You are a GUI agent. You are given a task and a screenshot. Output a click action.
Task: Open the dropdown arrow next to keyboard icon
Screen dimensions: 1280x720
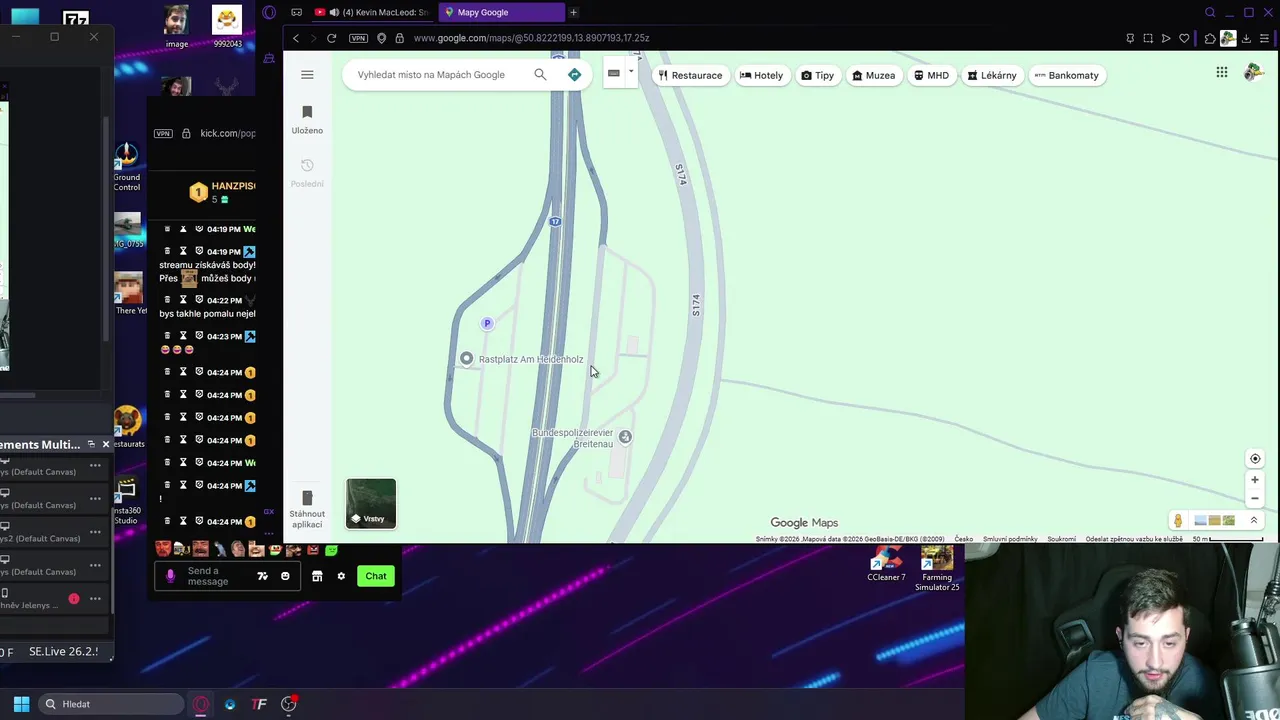tap(630, 72)
